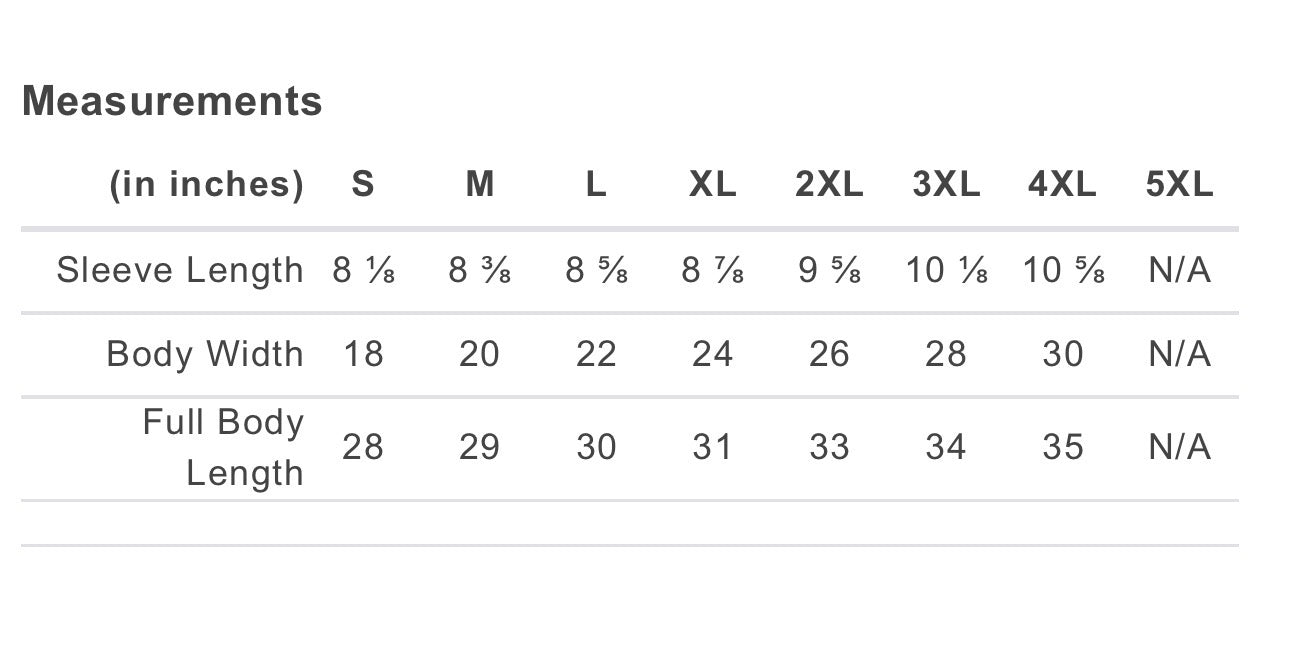Click the L size column header
The width and height of the screenshot is (1290, 663).
pos(596,184)
